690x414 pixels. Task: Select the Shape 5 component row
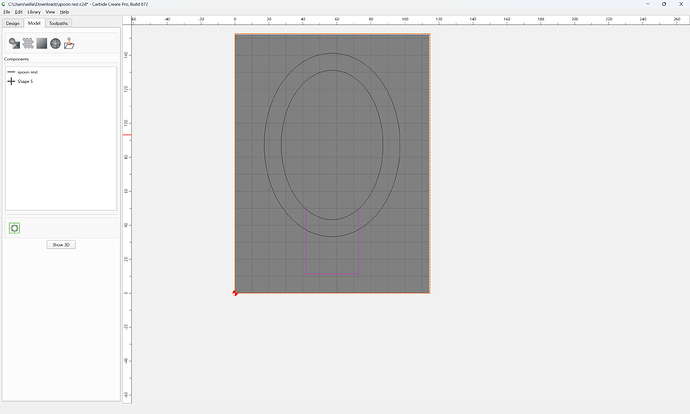pos(61,81)
